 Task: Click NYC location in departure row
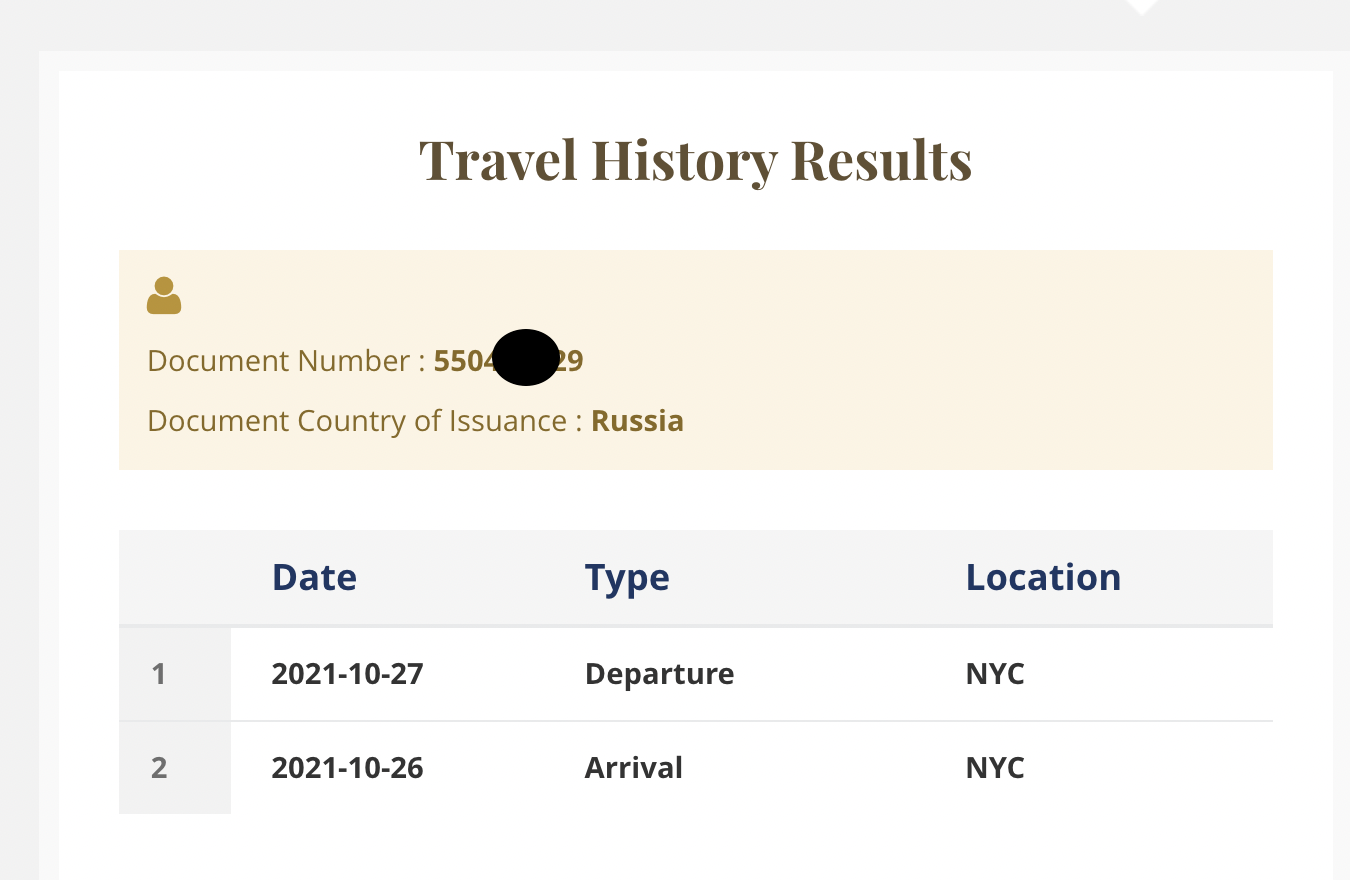[x=995, y=674]
